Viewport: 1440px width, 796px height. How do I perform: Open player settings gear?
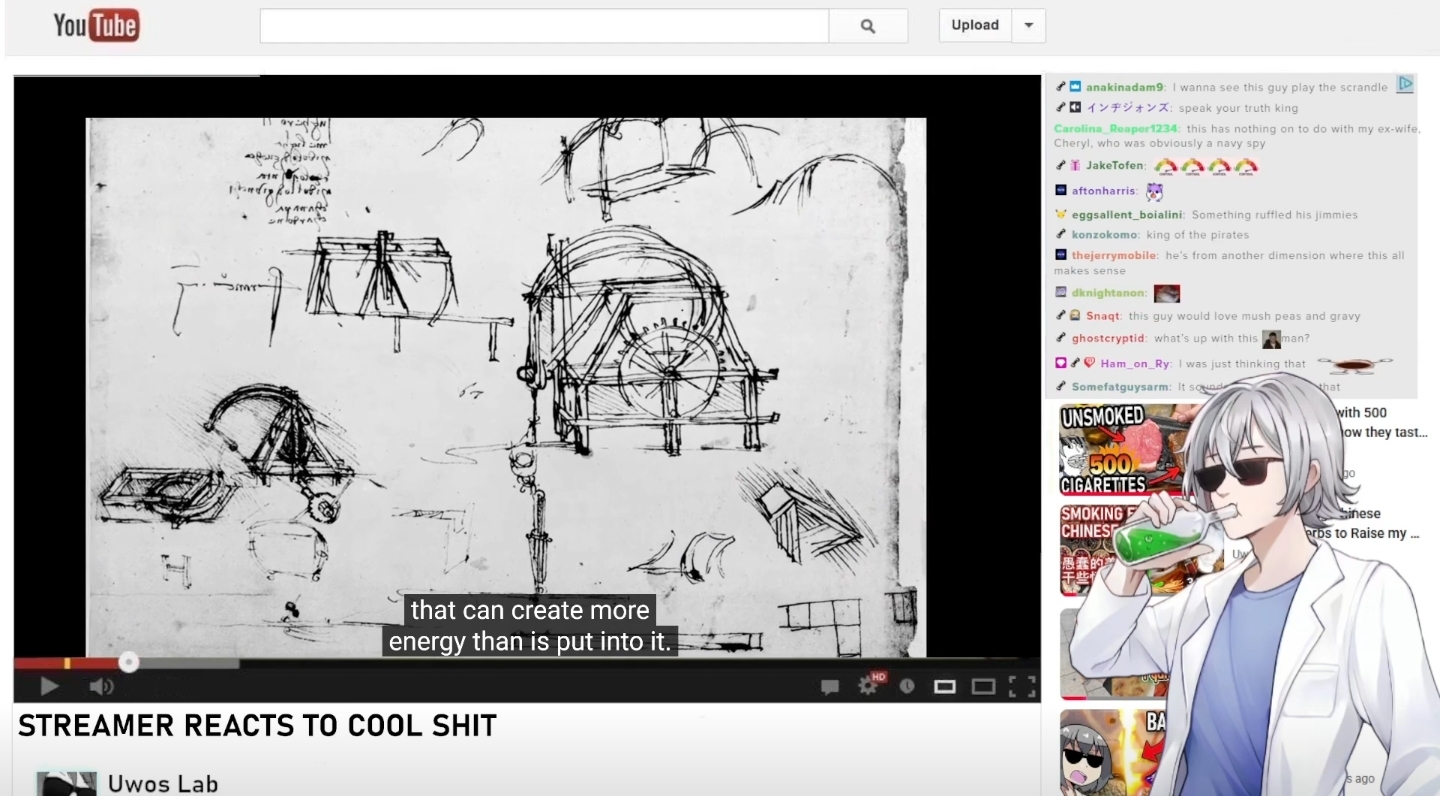pyautogui.click(x=868, y=686)
